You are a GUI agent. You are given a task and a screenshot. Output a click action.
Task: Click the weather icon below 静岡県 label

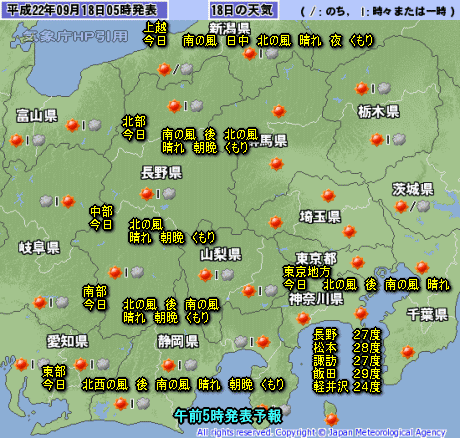[179, 365]
